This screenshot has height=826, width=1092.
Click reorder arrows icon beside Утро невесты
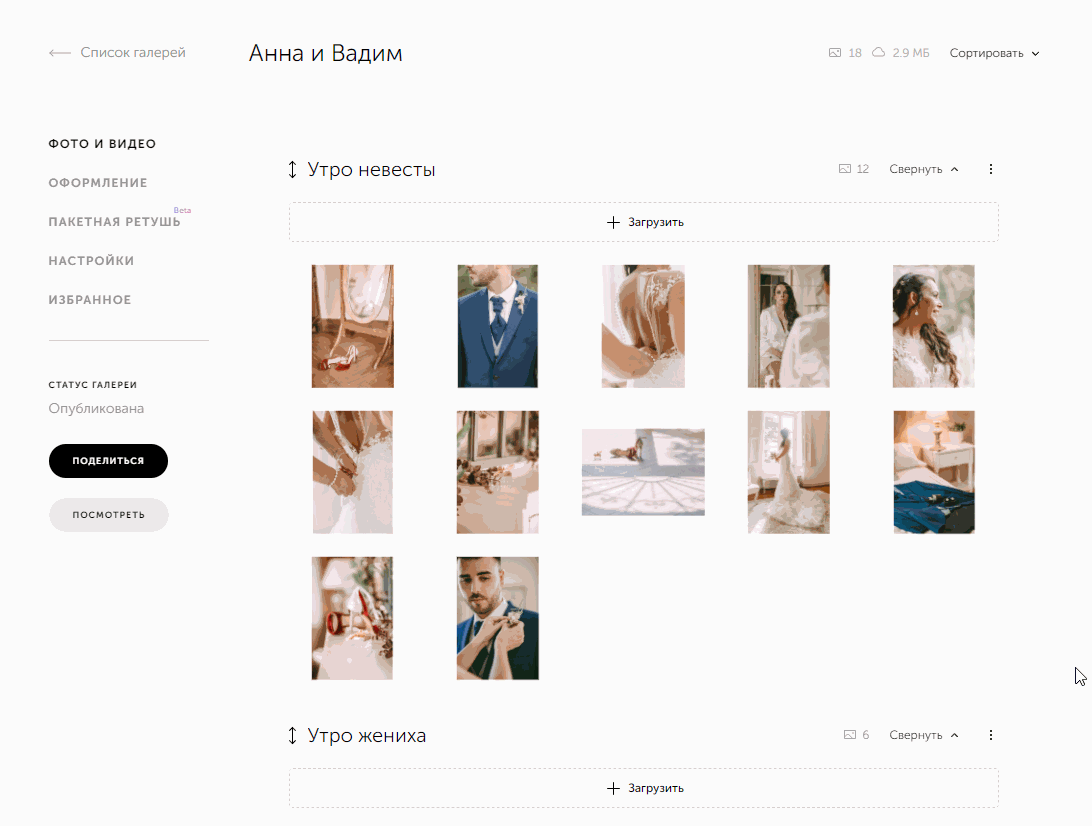(x=292, y=170)
